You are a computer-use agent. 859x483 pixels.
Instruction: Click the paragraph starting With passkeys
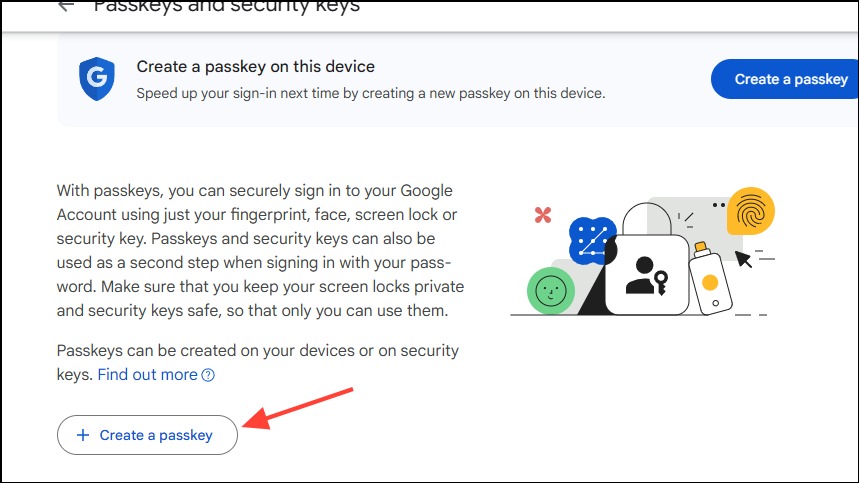tap(260, 250)
